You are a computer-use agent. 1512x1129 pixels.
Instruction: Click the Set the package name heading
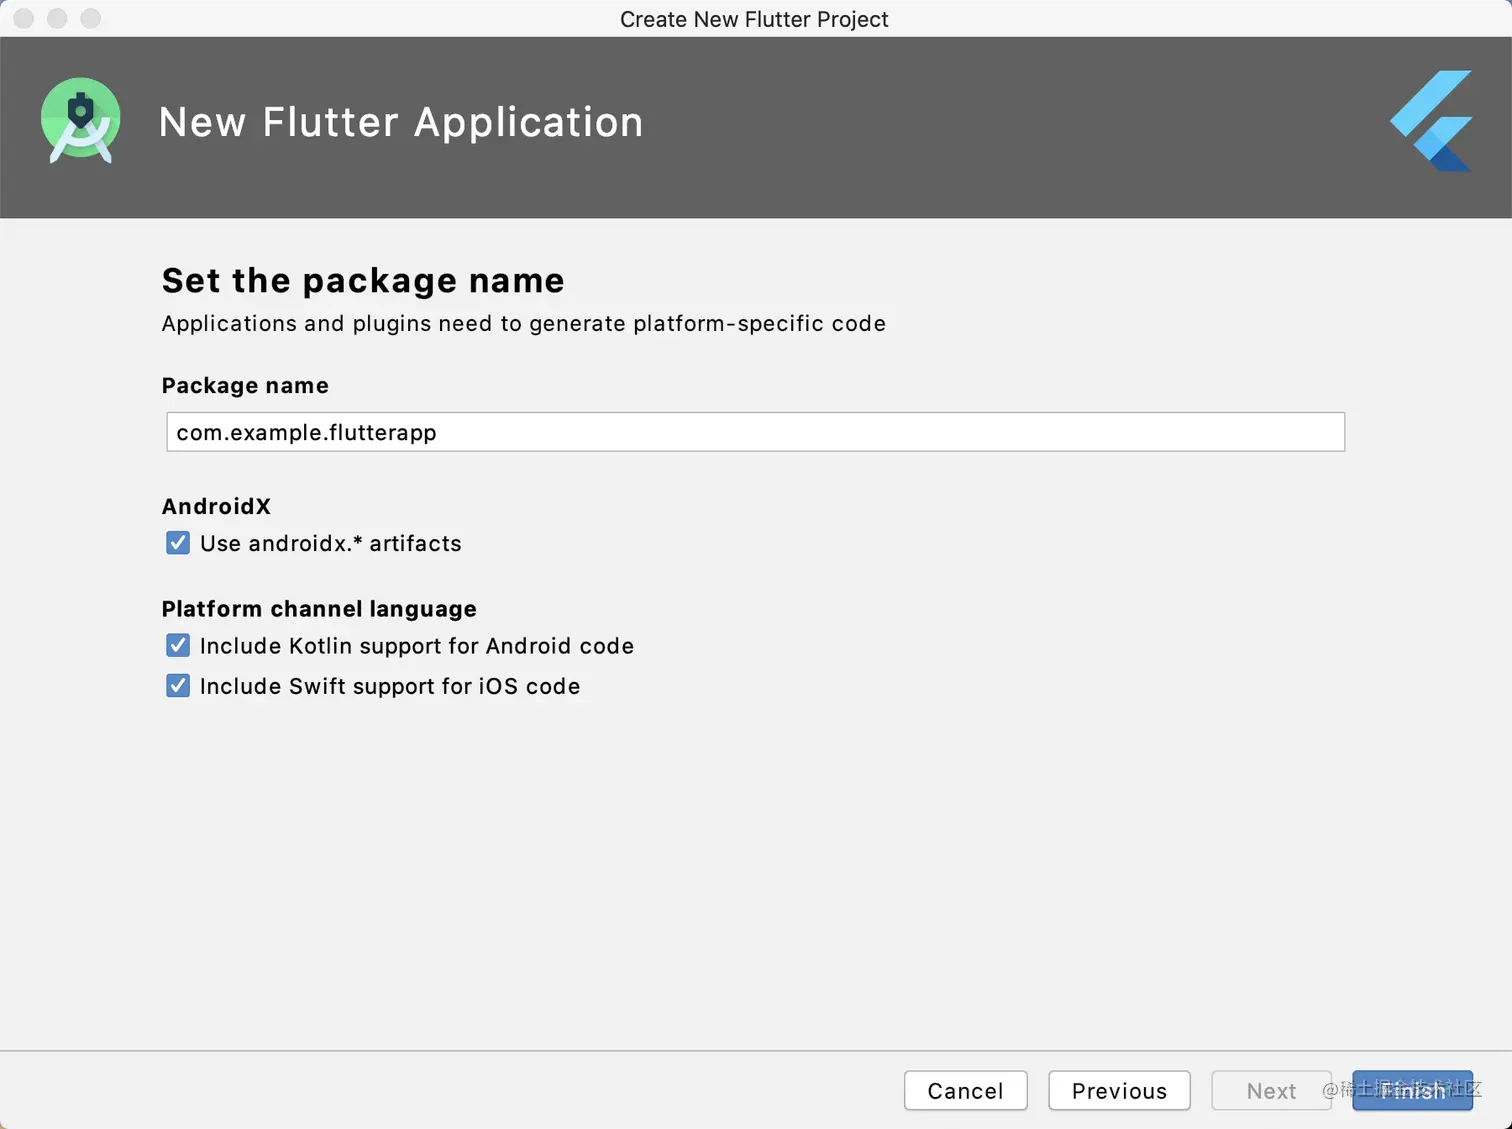363,281
